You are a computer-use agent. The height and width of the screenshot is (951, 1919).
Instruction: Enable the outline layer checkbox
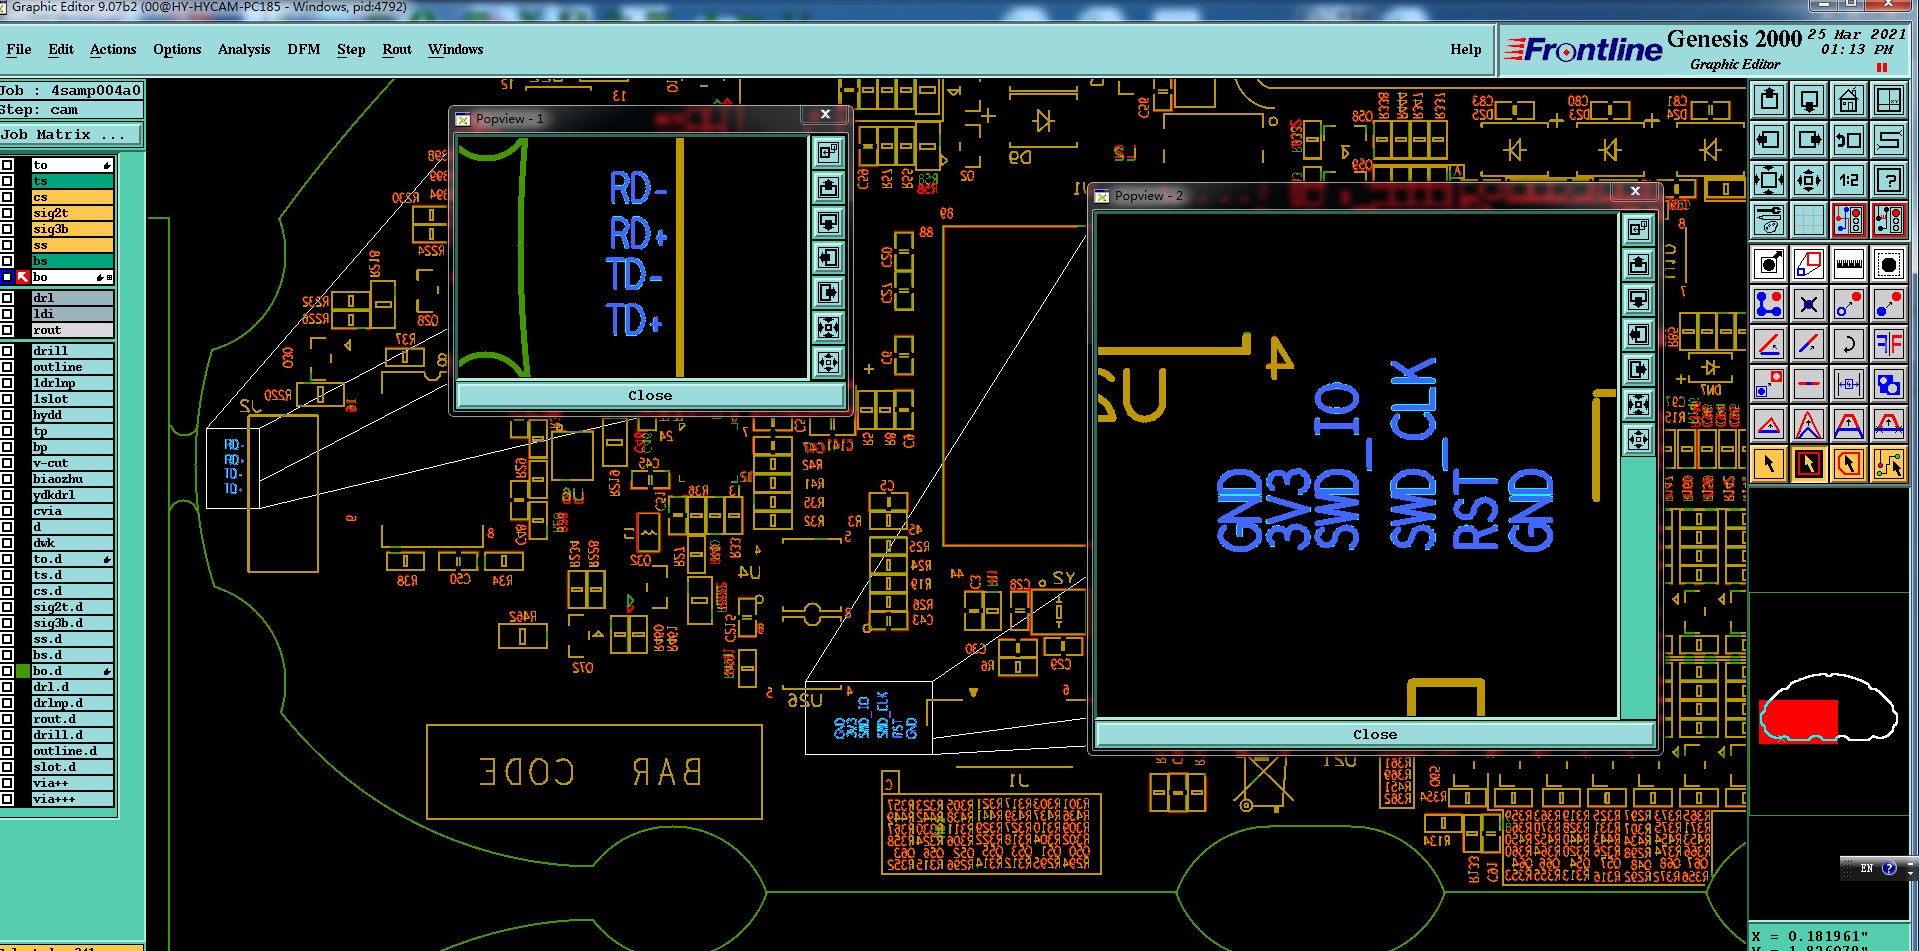(7, 367)
